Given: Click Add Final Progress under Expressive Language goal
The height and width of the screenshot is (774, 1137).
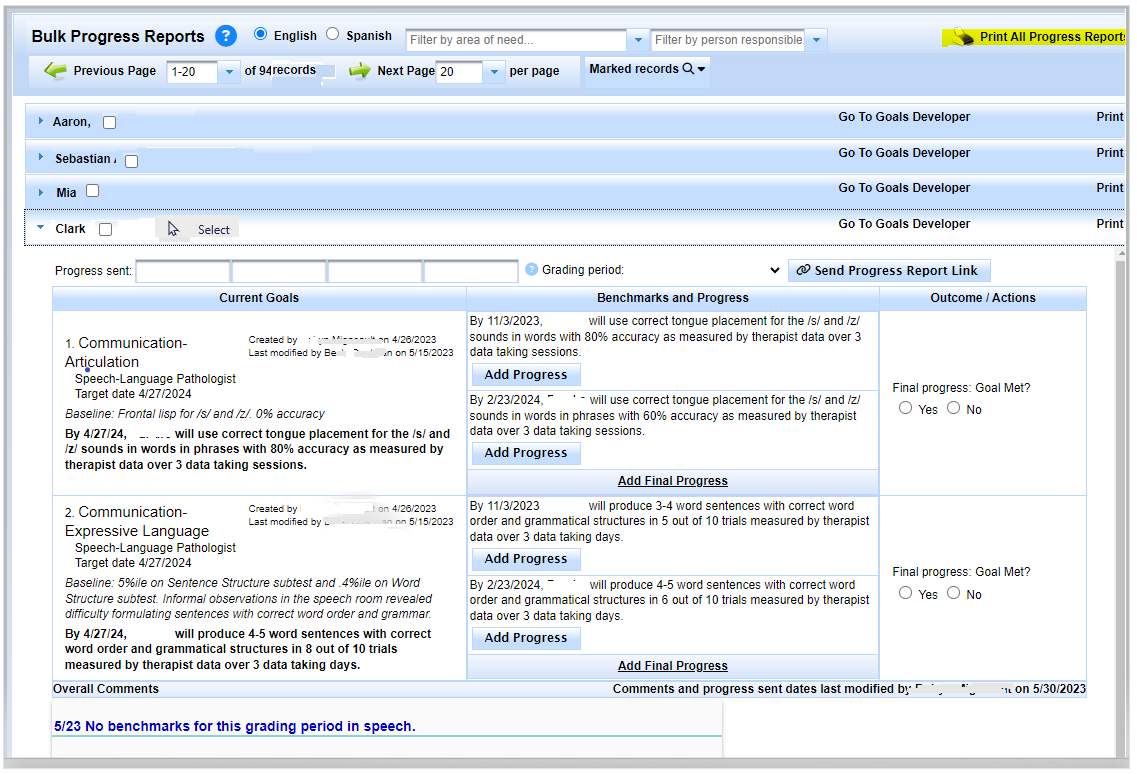Looking at the screenshot, I should pos(672,666).
